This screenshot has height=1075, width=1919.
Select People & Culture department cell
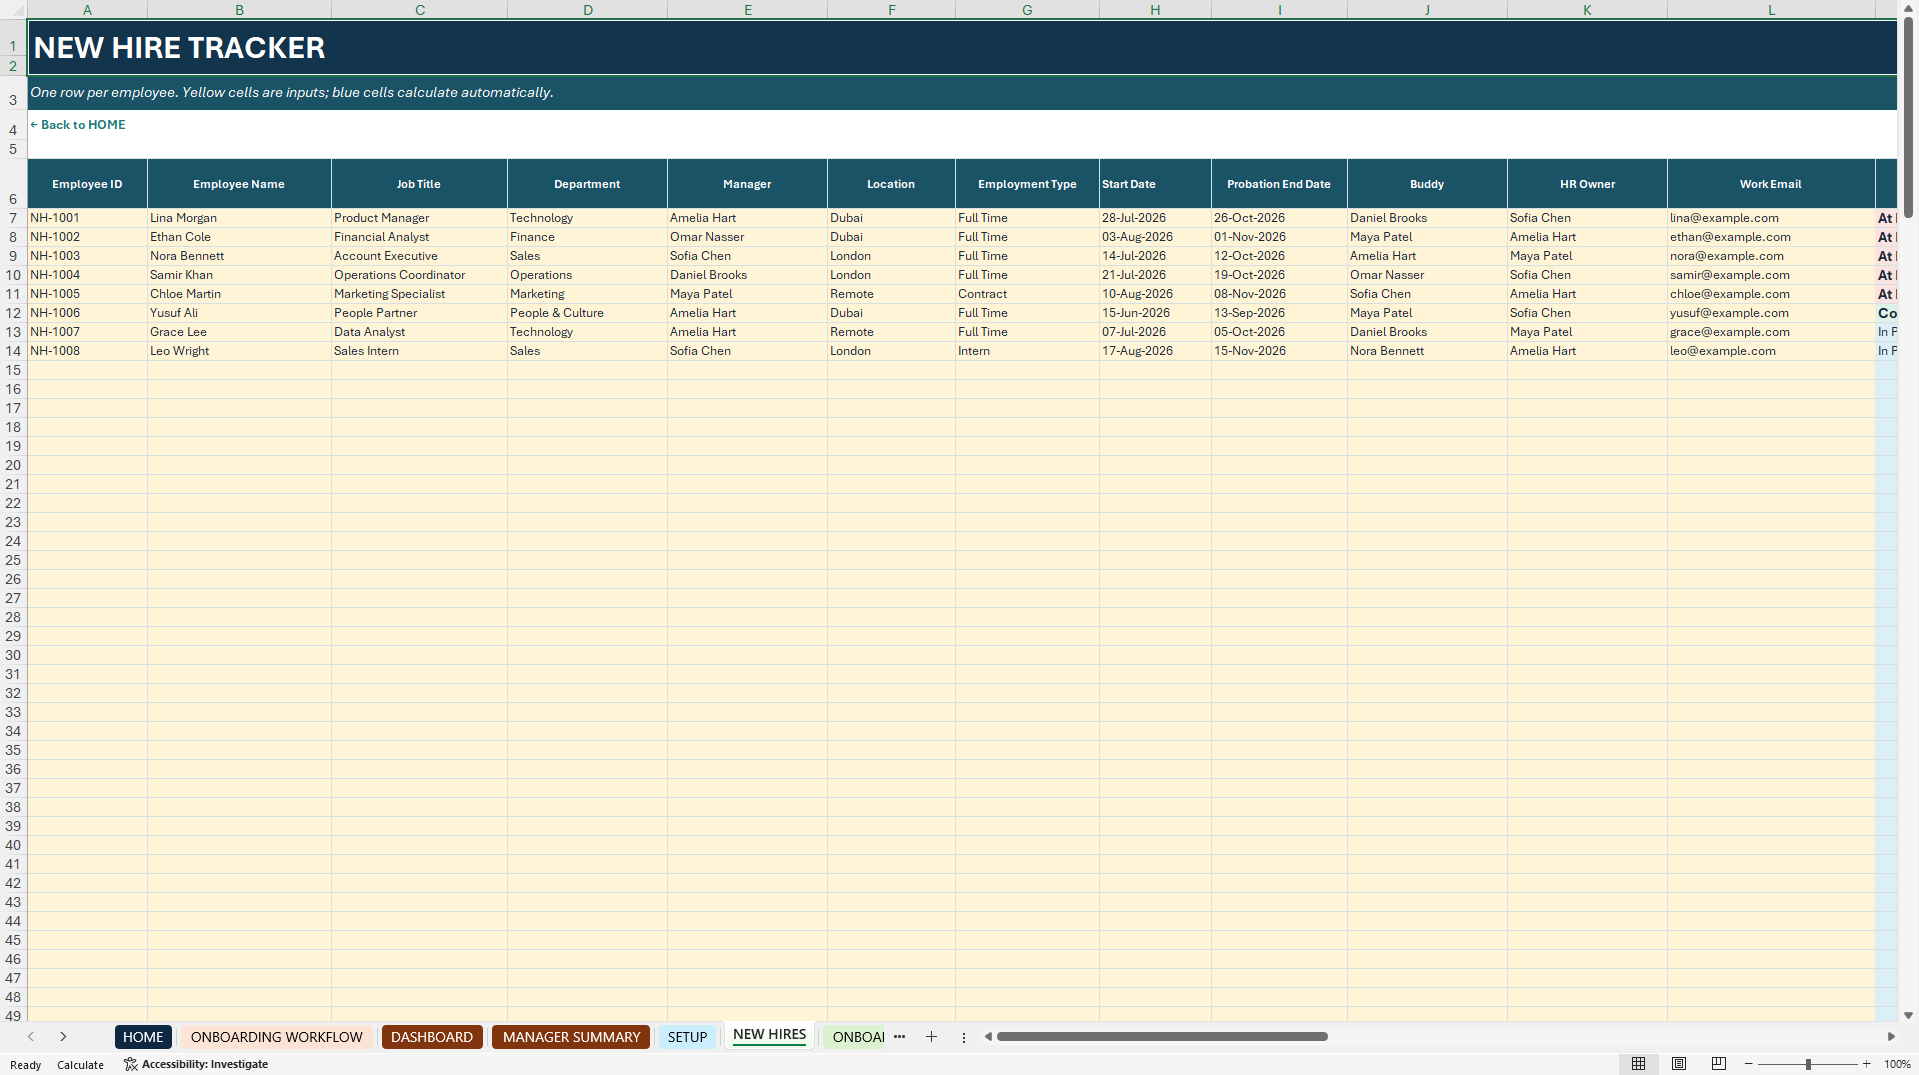(587, 313)
